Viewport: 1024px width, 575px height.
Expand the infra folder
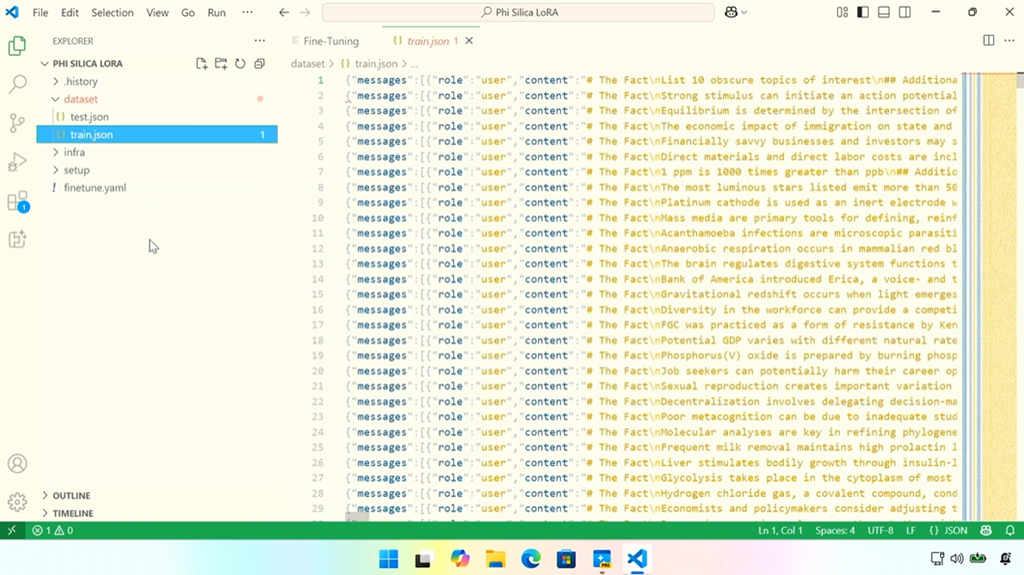tap(74, 152)
